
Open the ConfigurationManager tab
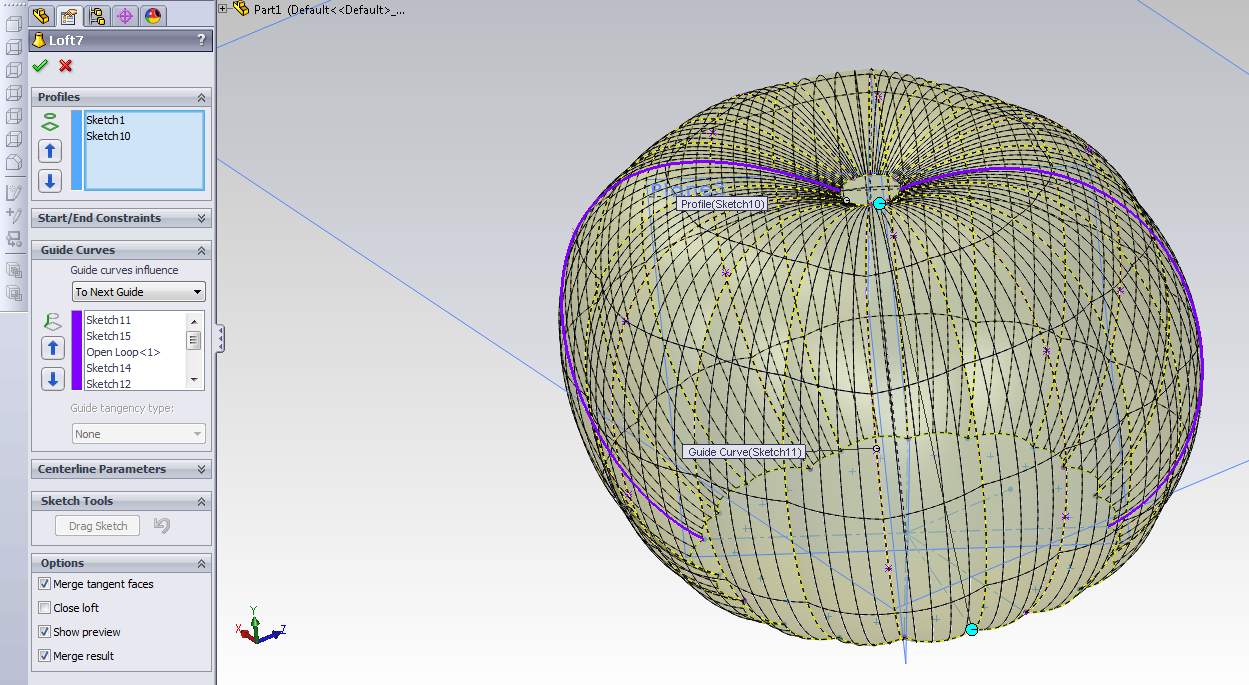point(97,15)
